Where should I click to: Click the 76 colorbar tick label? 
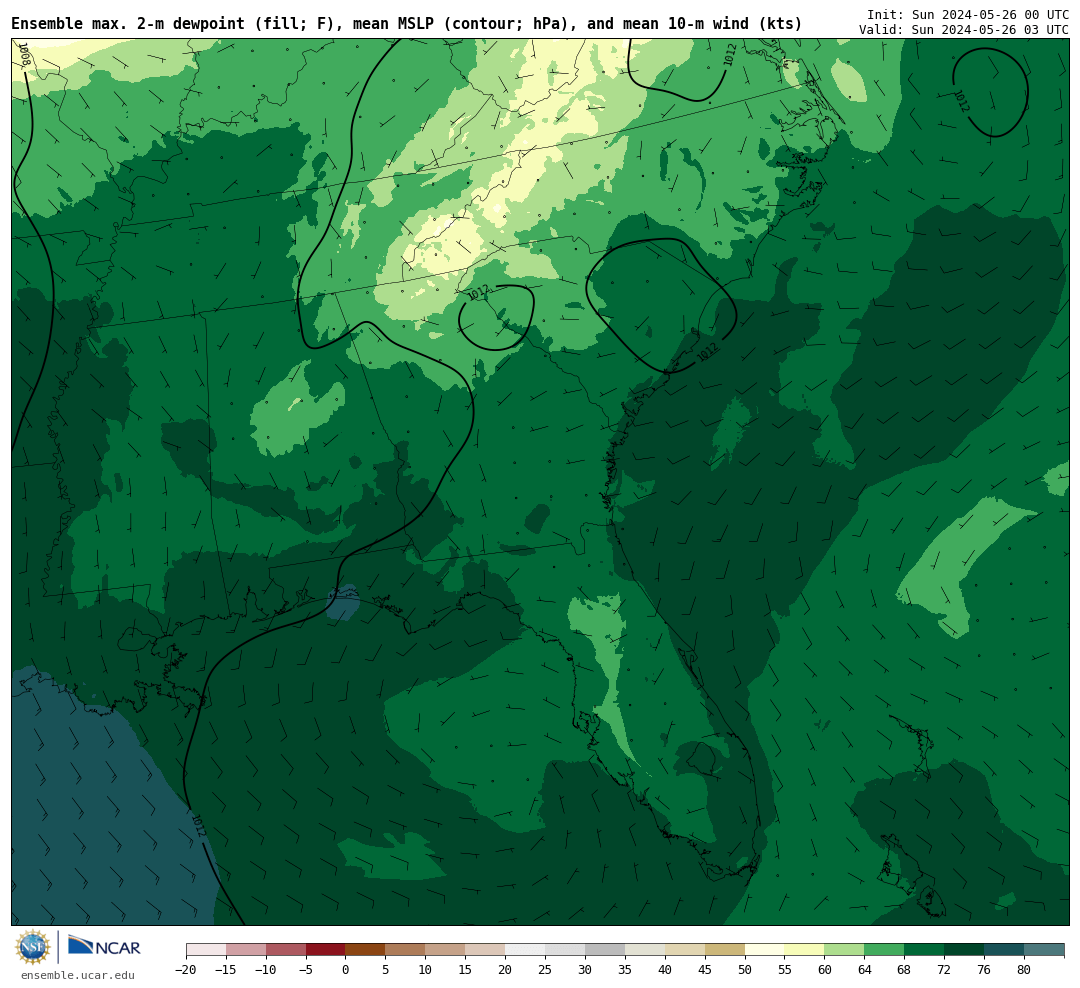tap(984, 970)
